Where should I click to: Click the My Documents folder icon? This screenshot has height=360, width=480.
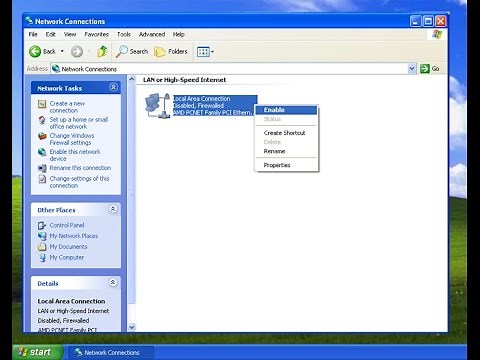pyautogui.click(x=42, y=247)
